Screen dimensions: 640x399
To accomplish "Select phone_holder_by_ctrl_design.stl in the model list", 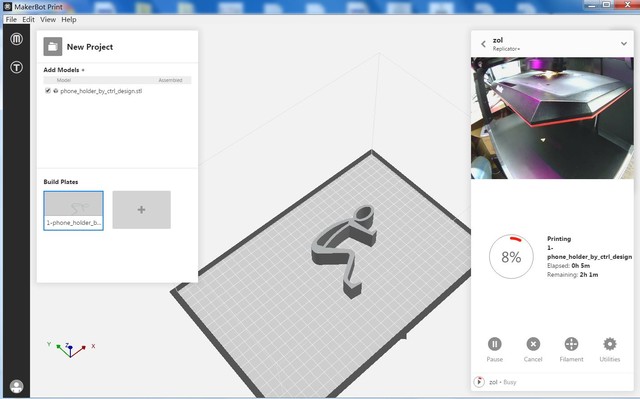I will pos(101,91).
